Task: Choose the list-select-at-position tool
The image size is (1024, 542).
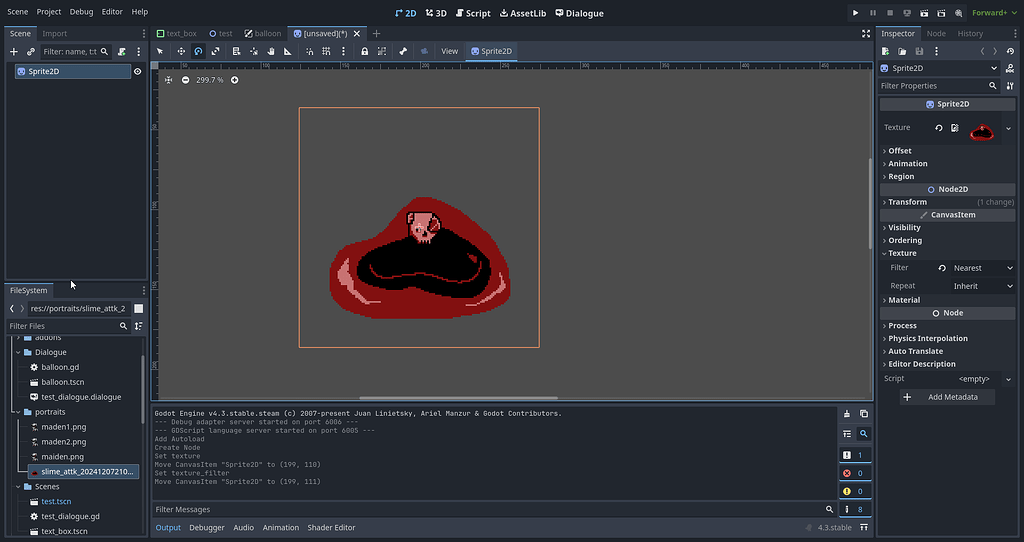Action: point(236,51)
